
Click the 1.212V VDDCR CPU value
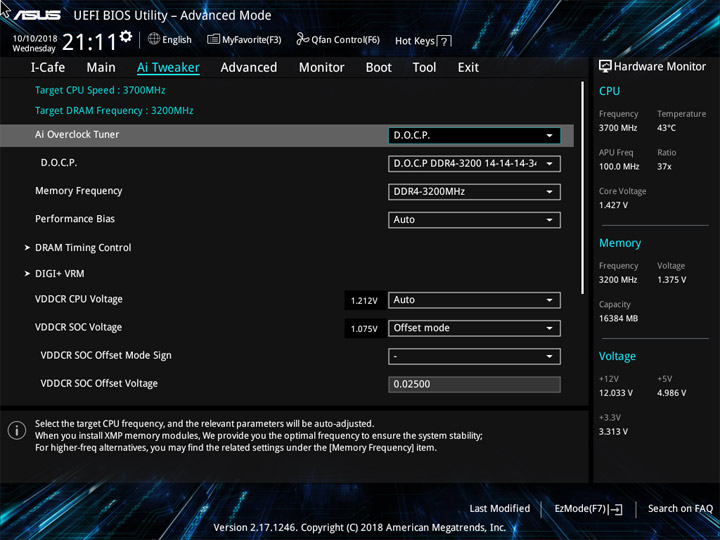pyautogui.click(x=364, y=301)
